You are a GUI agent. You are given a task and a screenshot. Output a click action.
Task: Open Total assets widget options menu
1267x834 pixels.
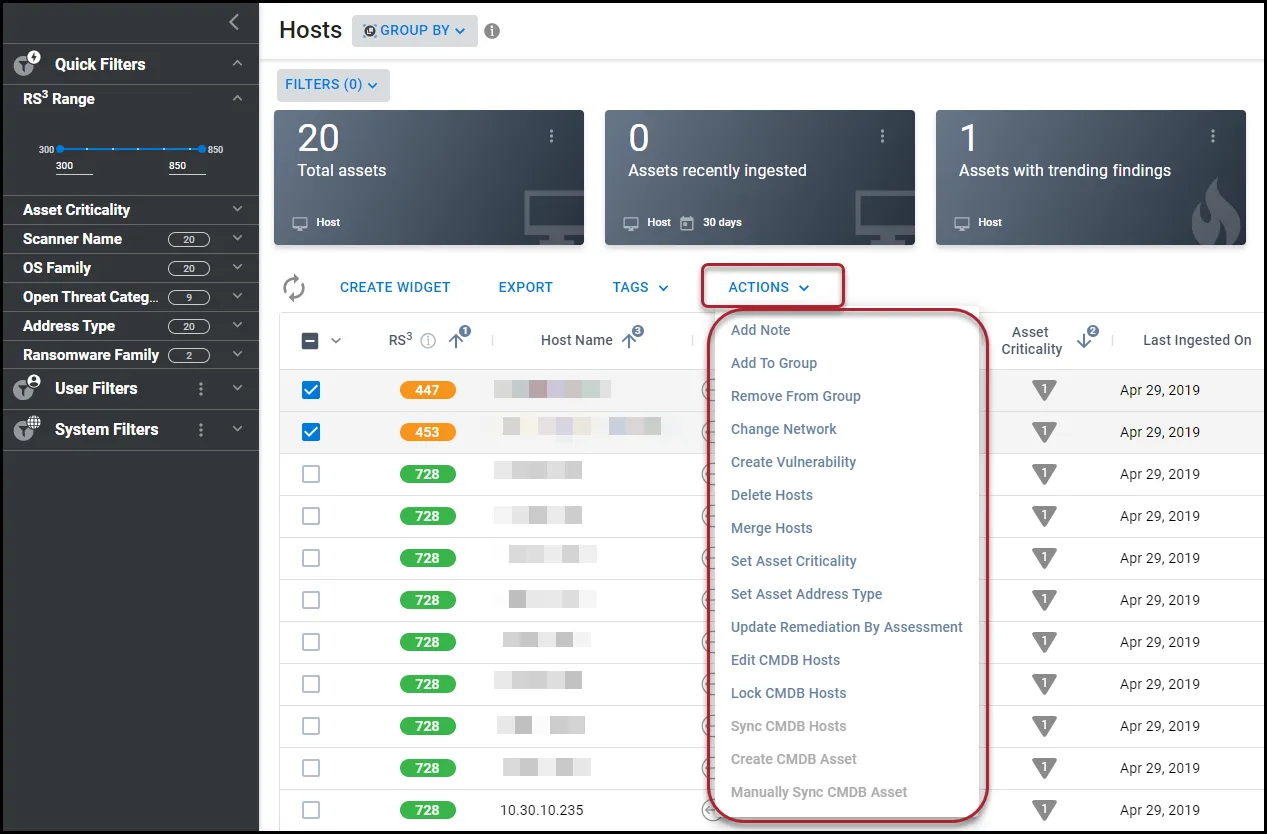click(552, 136)
